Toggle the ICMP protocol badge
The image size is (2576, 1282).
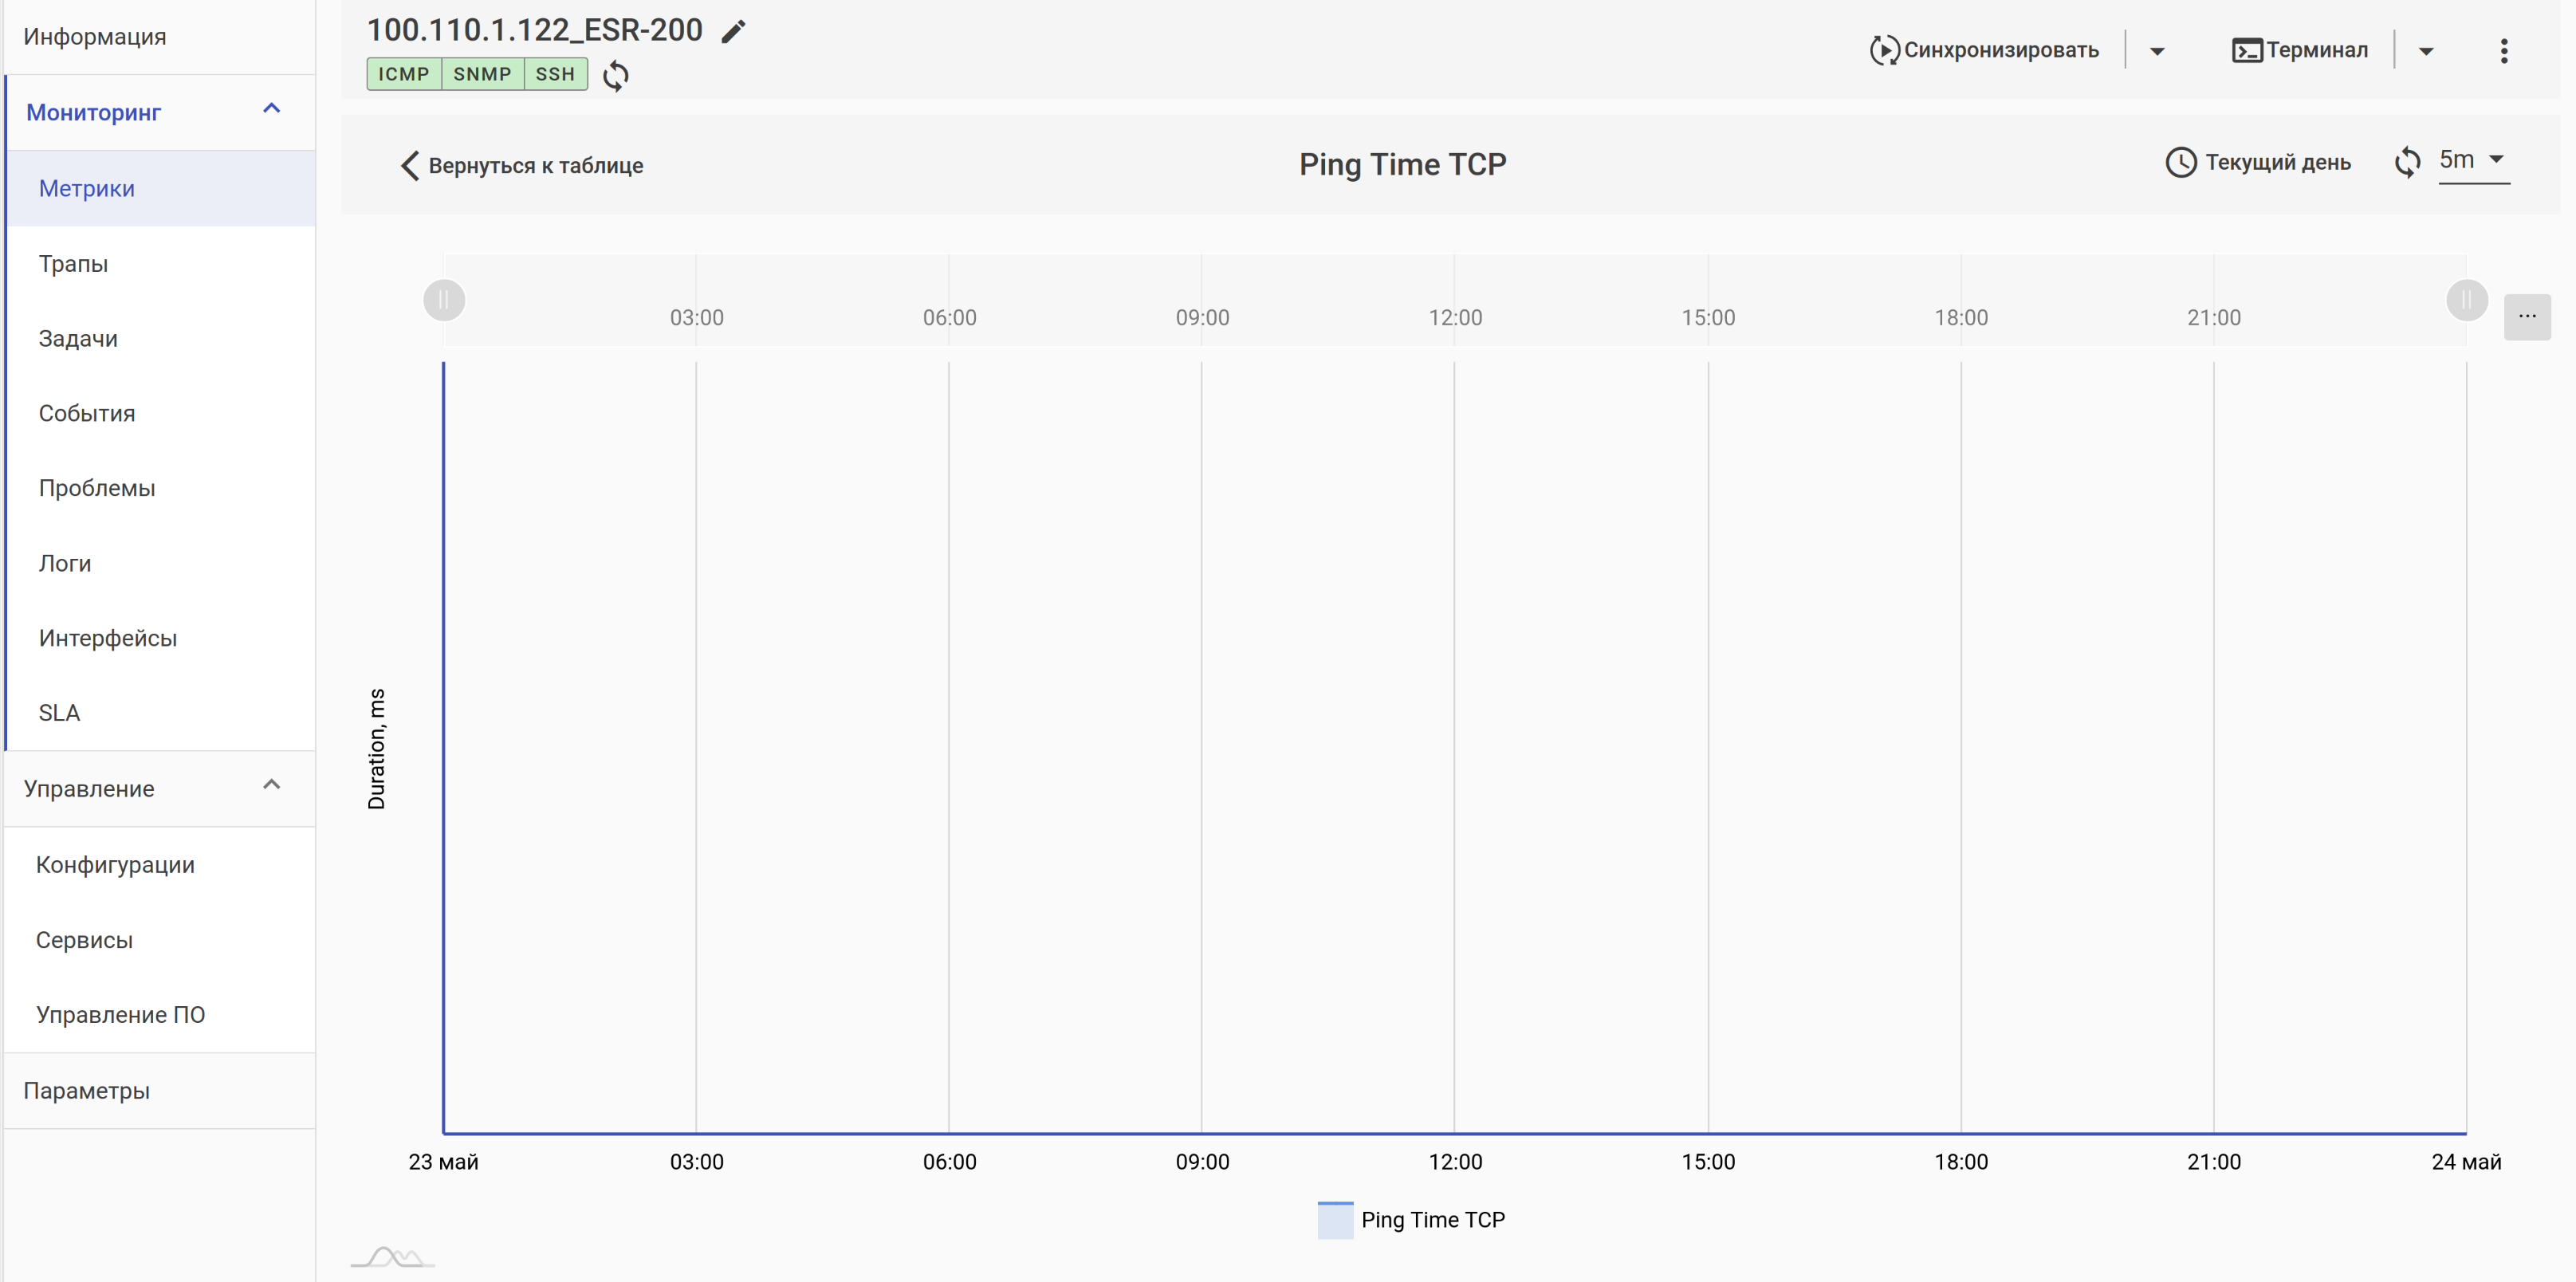point(403,74)
